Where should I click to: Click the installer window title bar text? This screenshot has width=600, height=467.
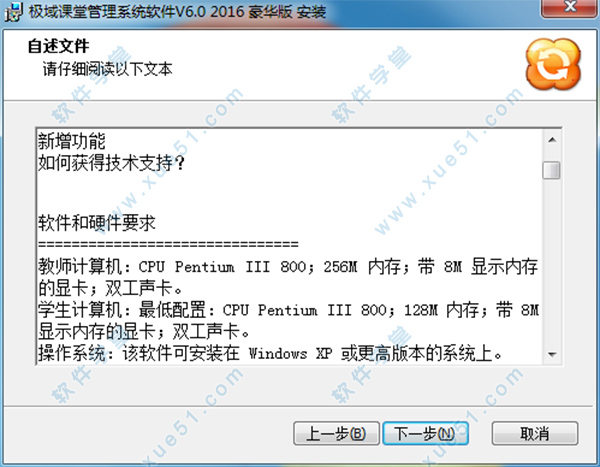point(178,12)
